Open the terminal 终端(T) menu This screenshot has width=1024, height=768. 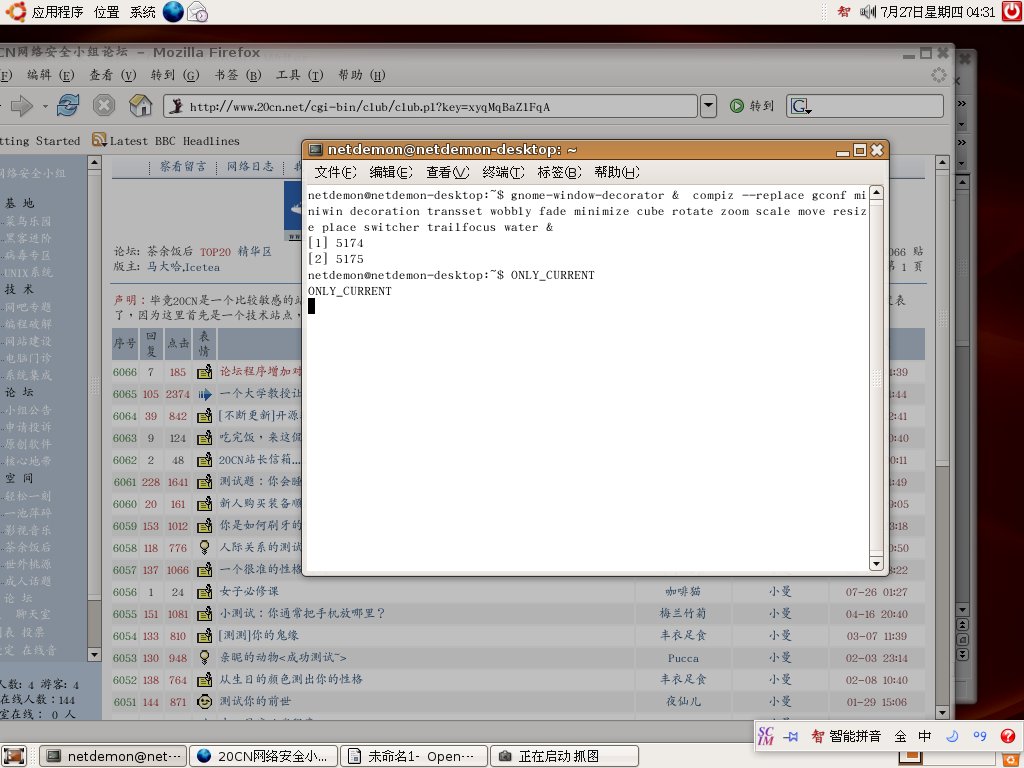[x=504, y=172]
